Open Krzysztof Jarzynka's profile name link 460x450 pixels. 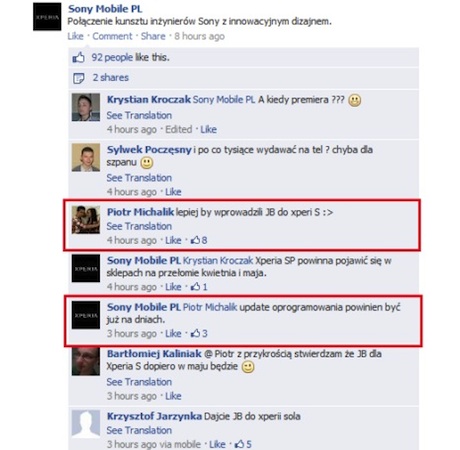point(154,416)
